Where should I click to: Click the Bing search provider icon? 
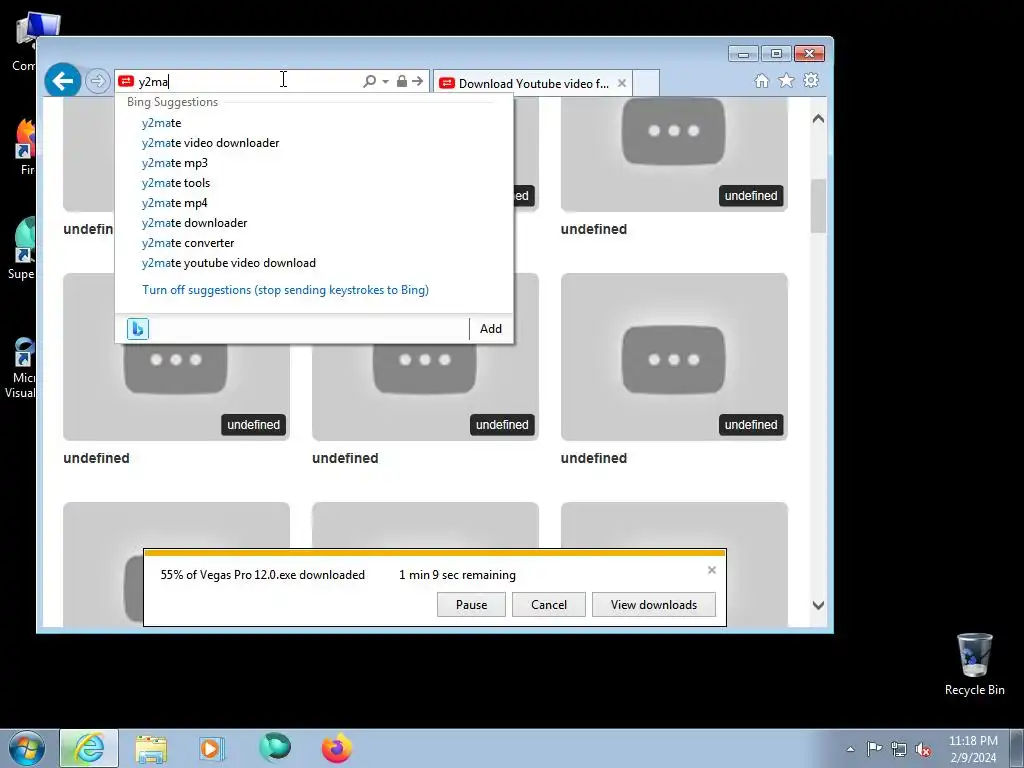click(138, 328)
